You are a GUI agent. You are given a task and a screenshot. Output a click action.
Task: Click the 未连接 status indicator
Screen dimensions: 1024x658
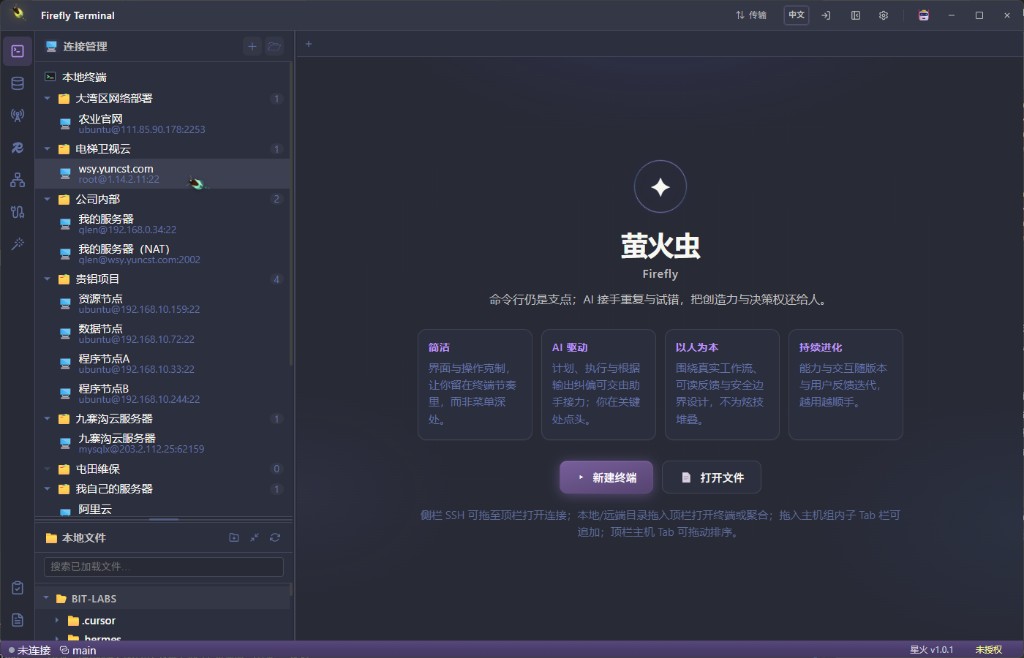pos(29,650)
